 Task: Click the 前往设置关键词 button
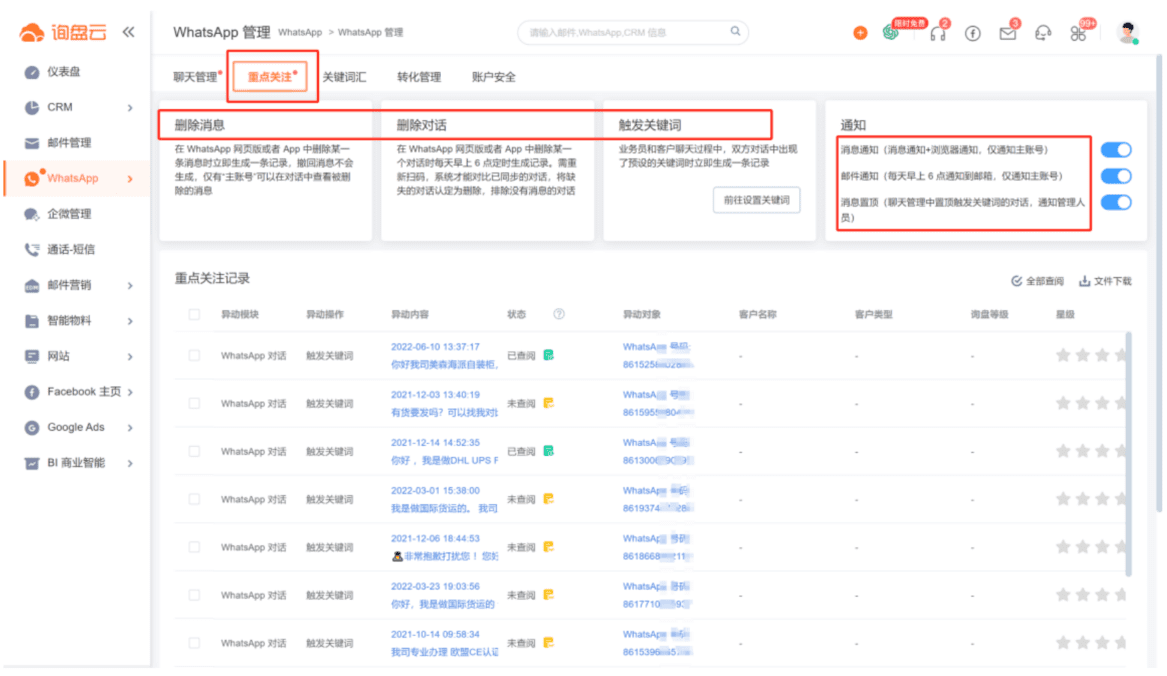click(756, 200)
